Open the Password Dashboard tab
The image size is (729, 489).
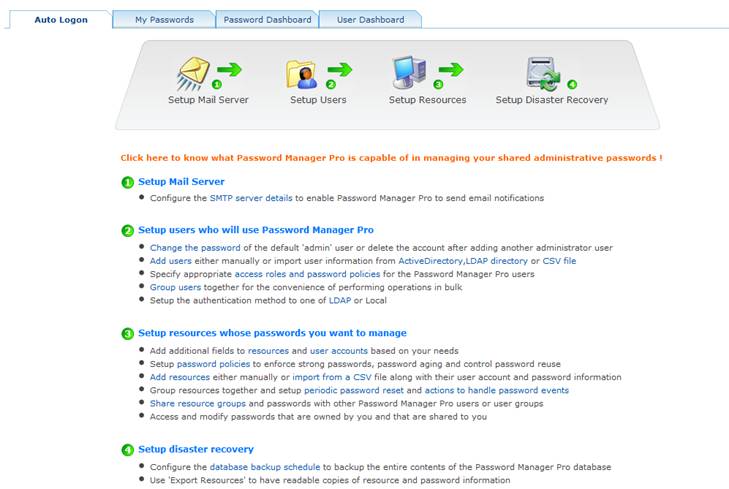click(x=267, y=20)
